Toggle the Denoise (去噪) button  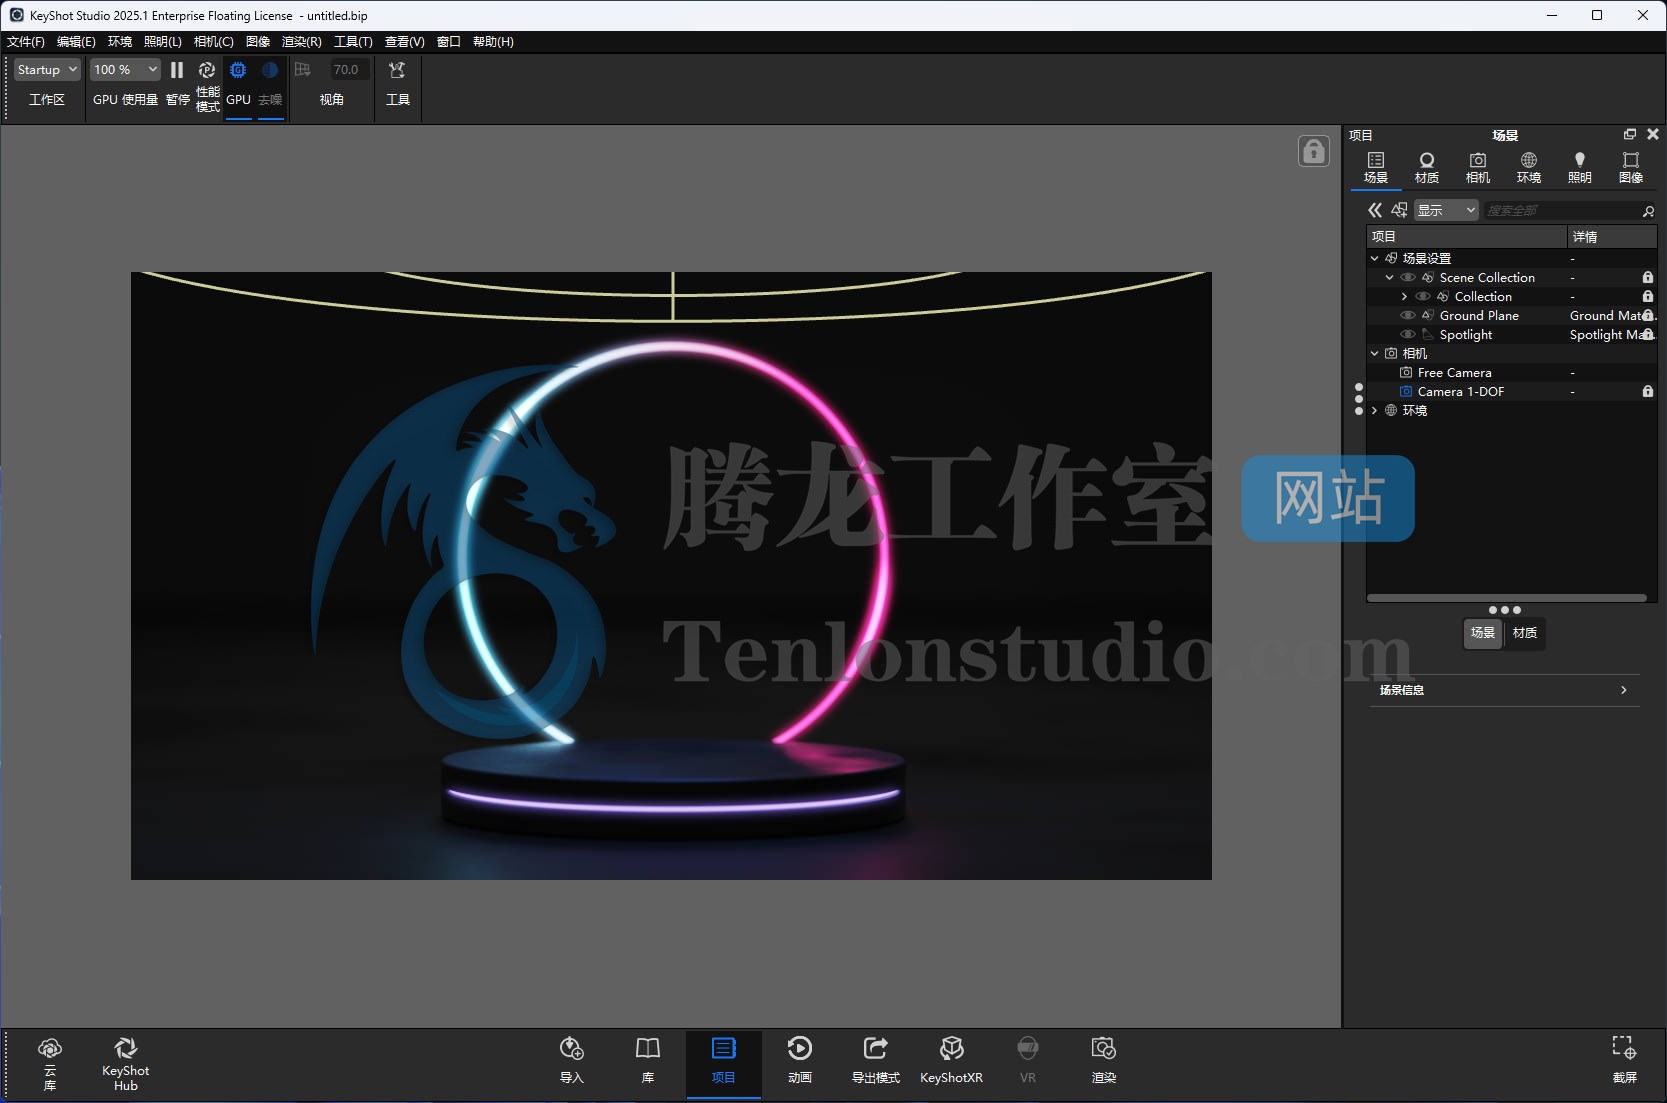point(270,70)
